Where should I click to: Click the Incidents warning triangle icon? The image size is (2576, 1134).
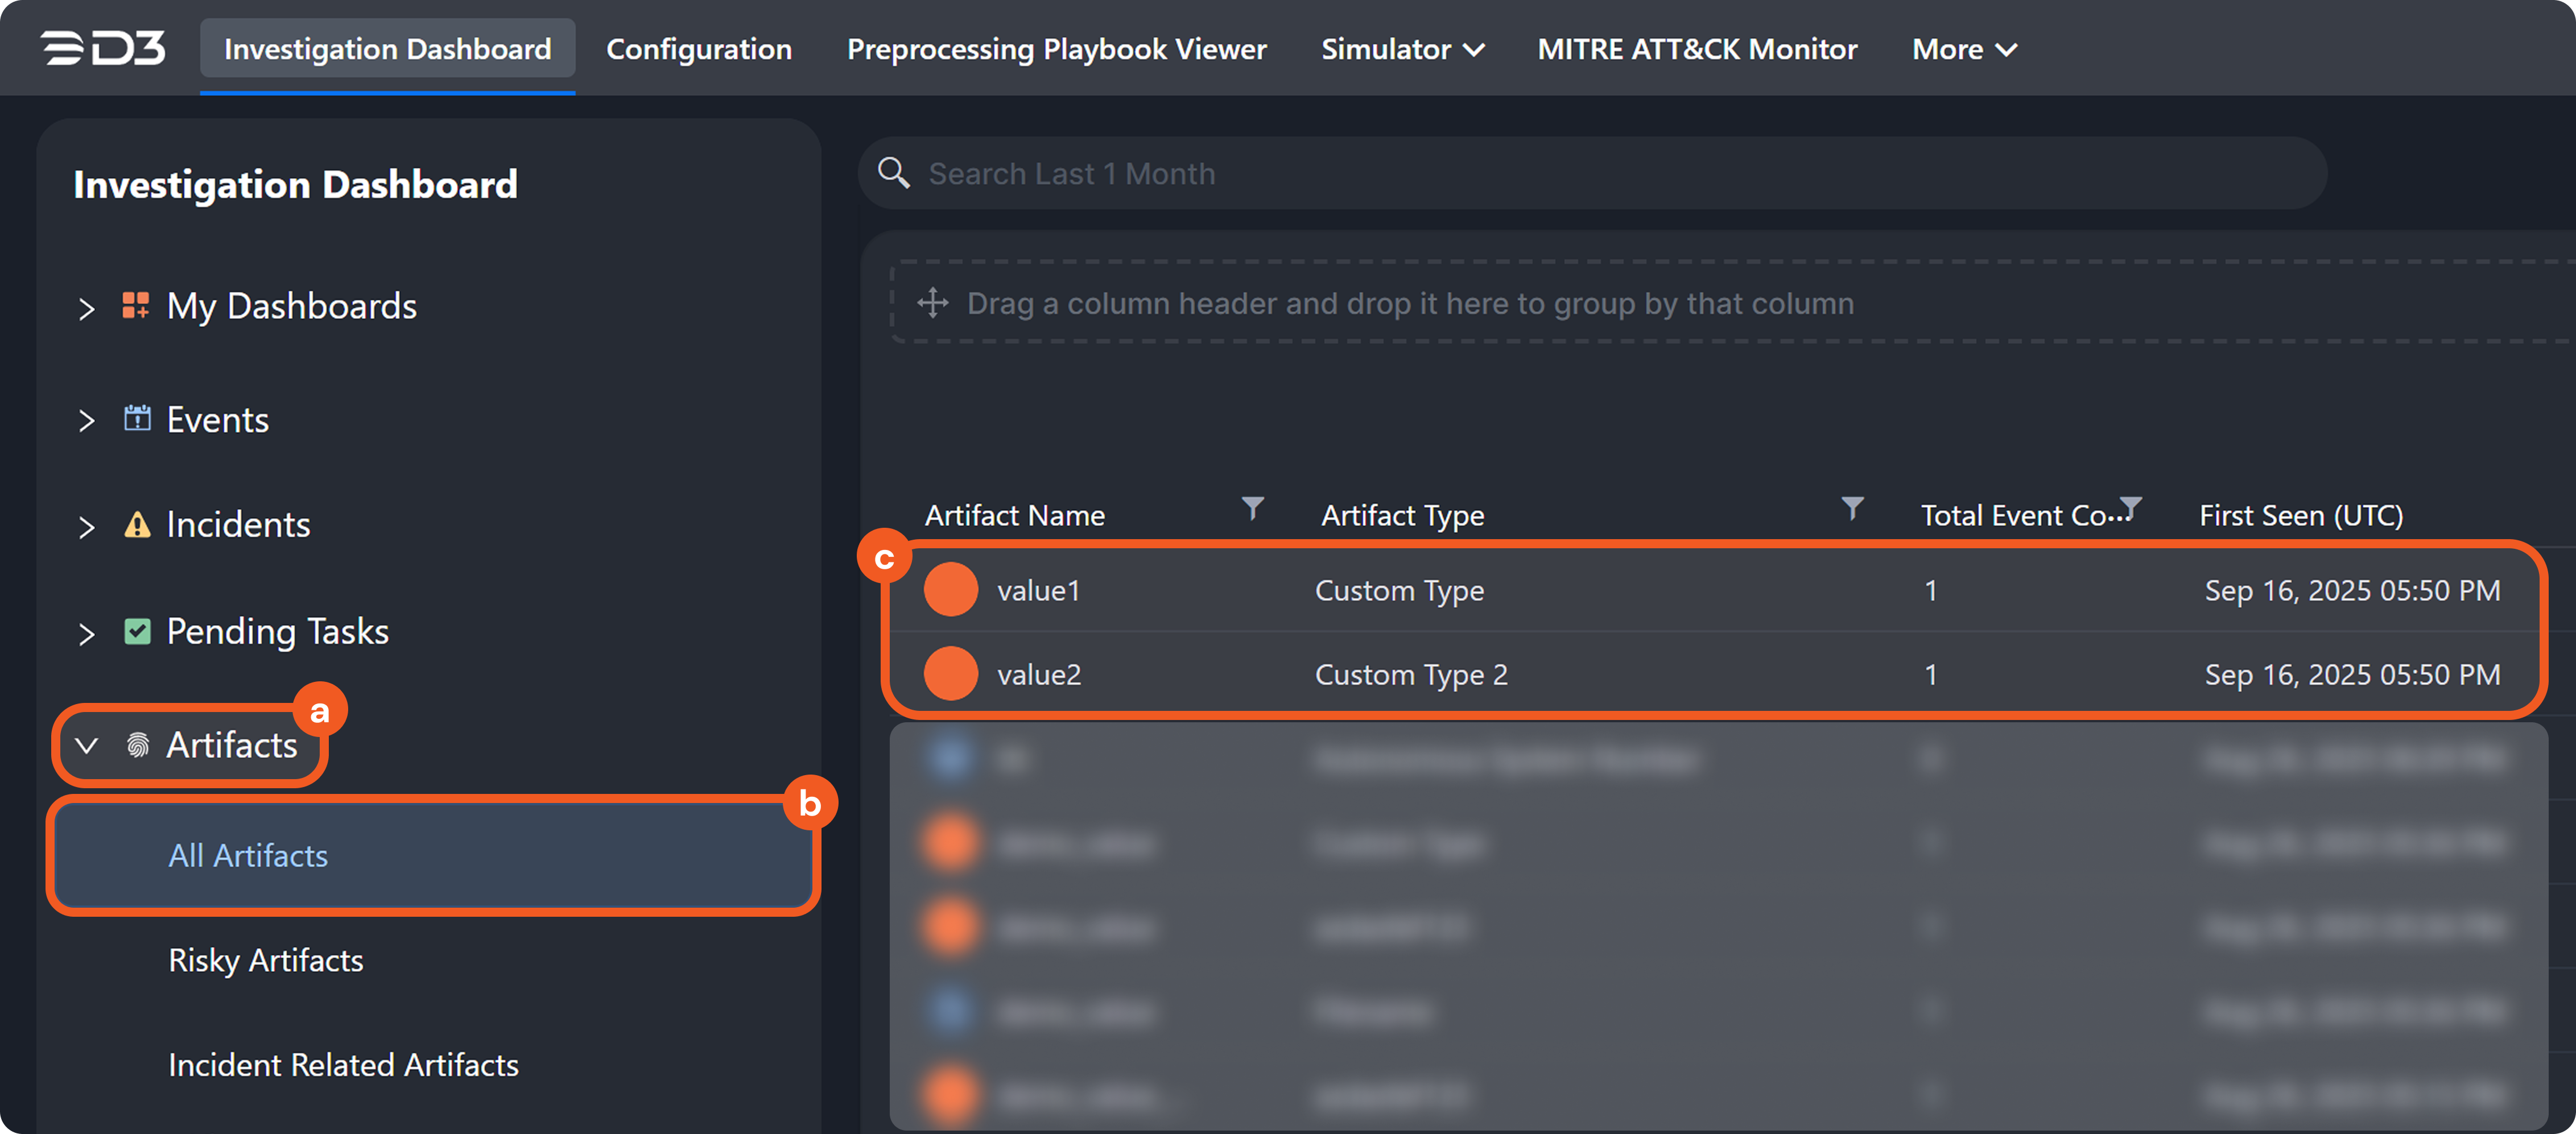coord(137,524)
